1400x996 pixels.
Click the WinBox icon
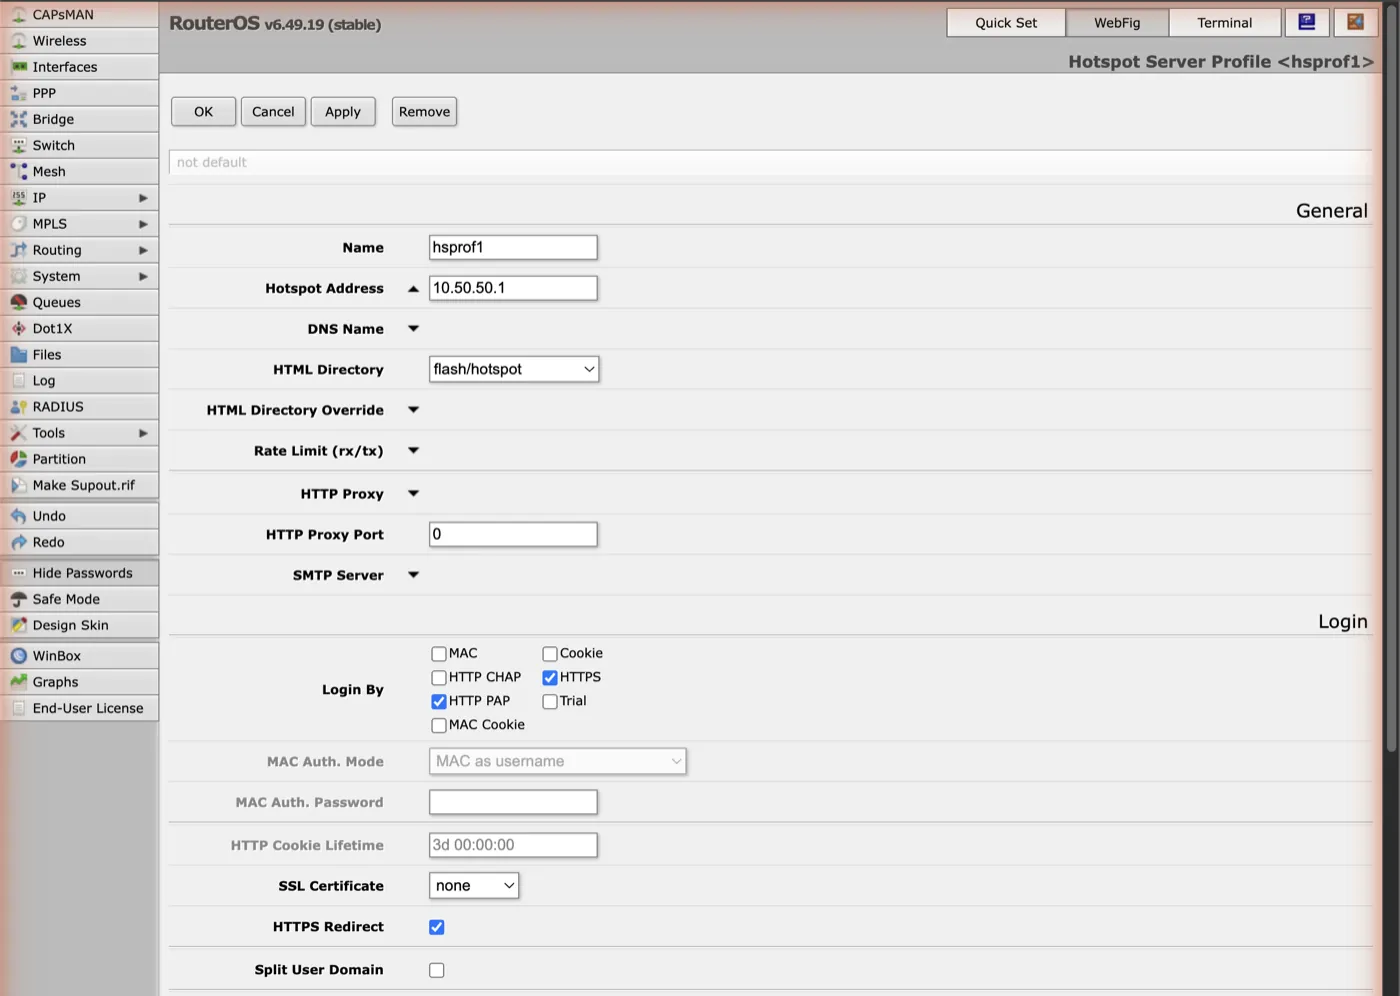[x=18, y=656]
